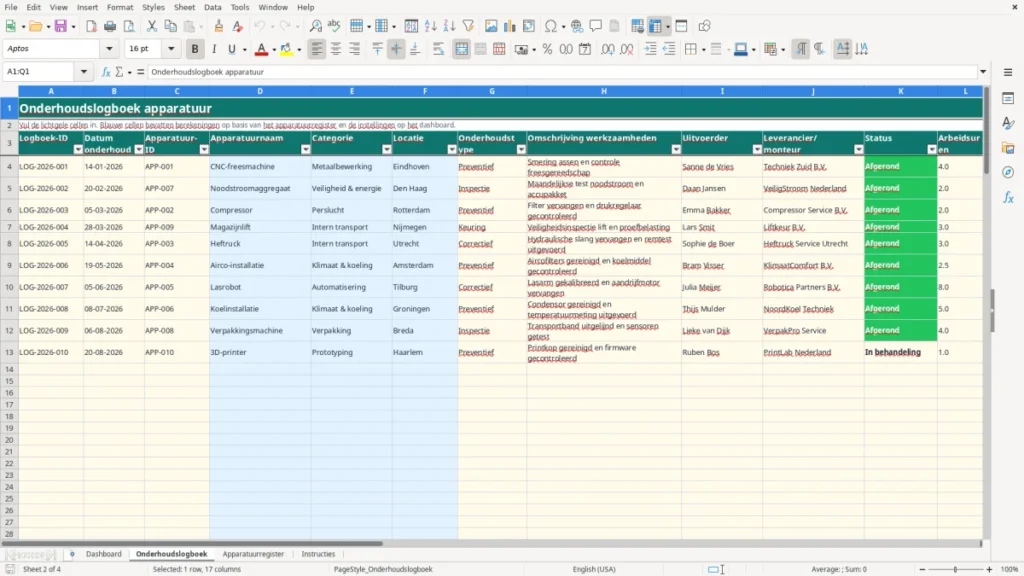Click the horizontal scrollbar thumb

[192, 543]
